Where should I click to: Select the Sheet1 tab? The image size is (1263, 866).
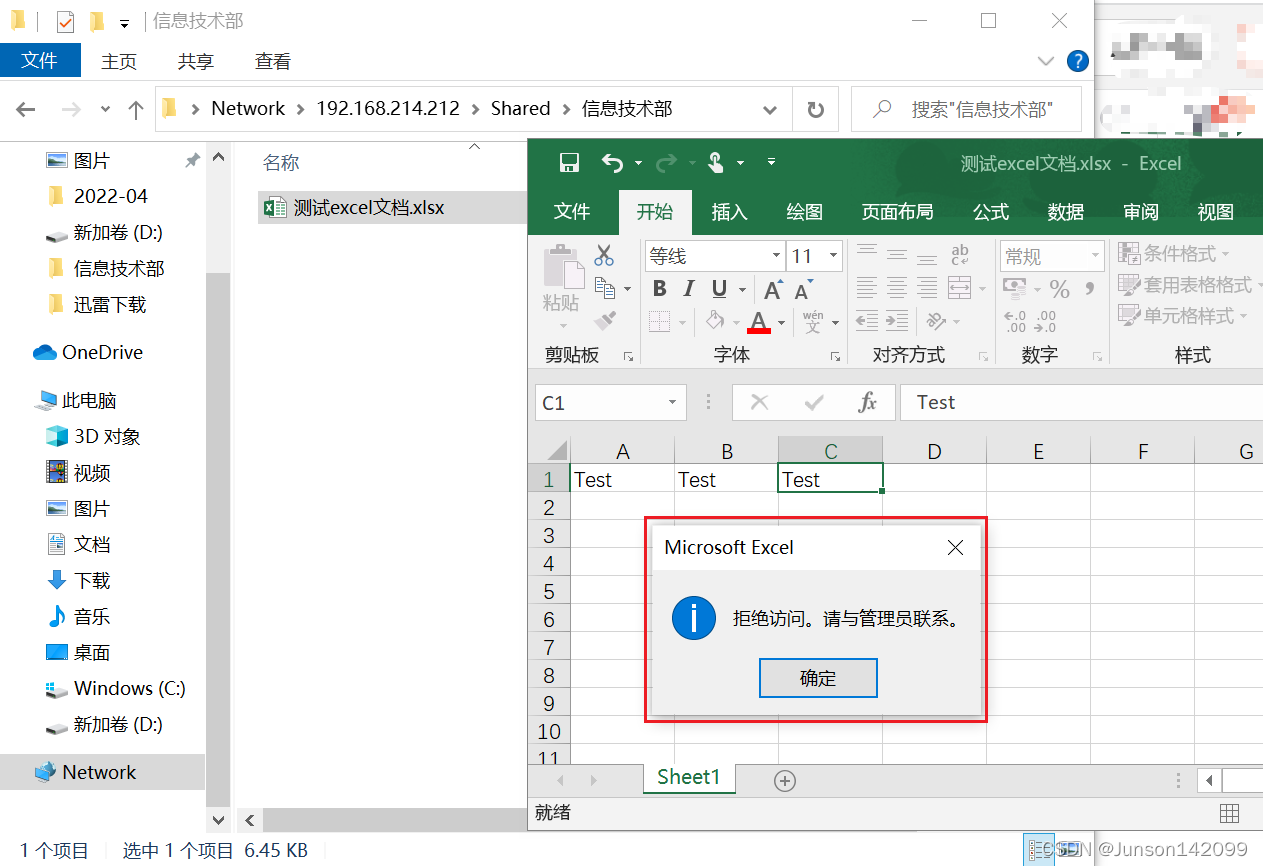tap(688, 778)
